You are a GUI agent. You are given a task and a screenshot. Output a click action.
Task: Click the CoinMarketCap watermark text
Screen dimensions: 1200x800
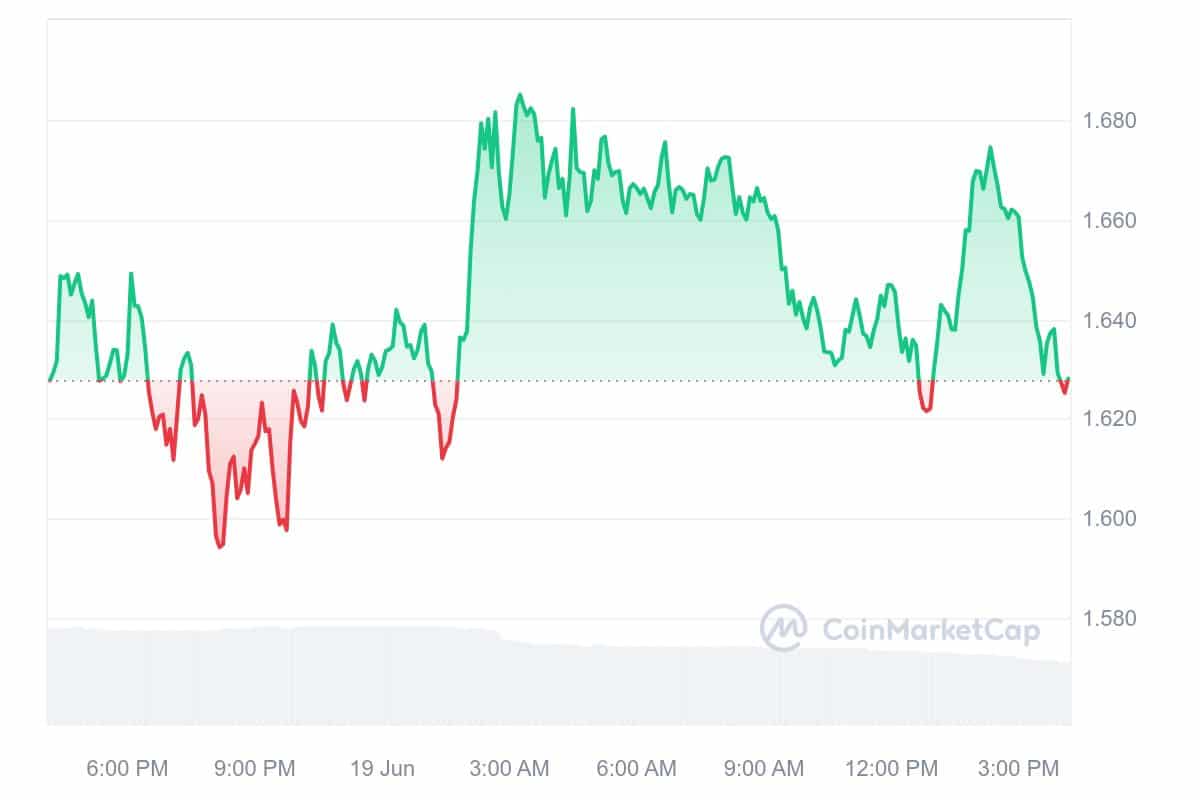click(930, 629)
